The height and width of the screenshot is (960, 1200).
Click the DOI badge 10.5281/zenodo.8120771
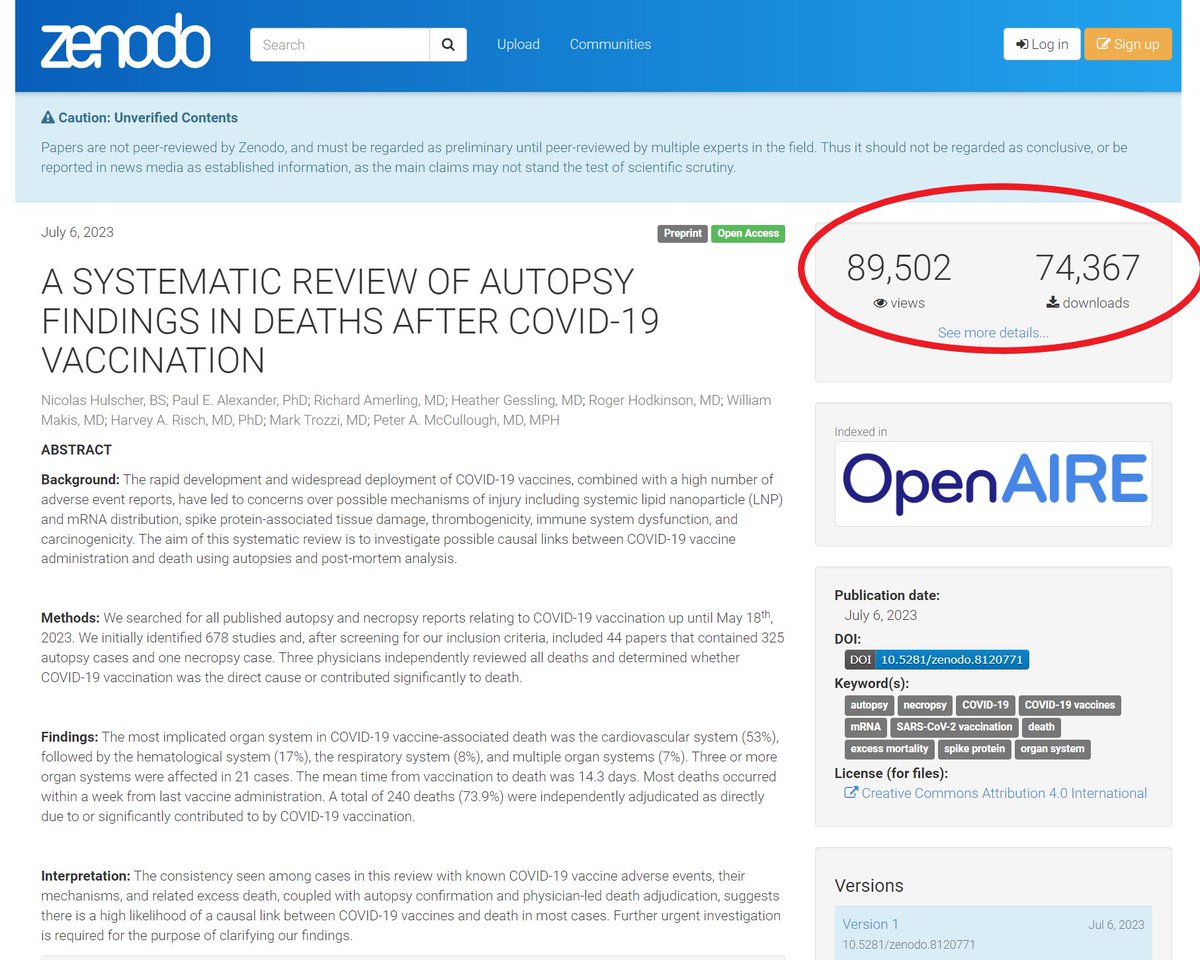point(936,660)
